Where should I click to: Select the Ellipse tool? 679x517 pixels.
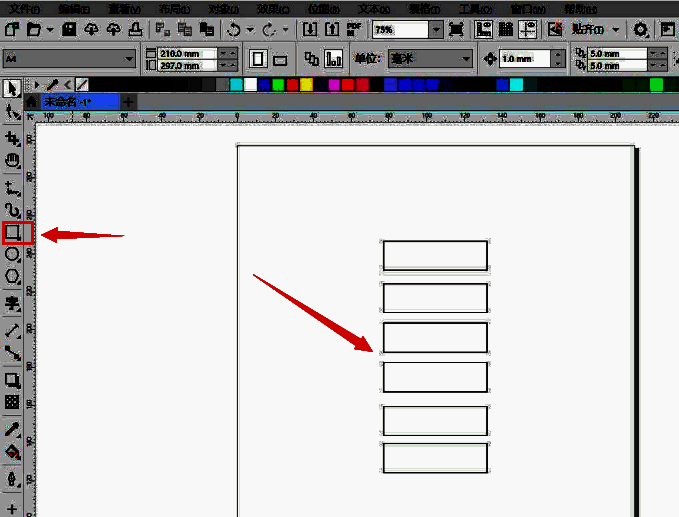(x=12, y=255)
